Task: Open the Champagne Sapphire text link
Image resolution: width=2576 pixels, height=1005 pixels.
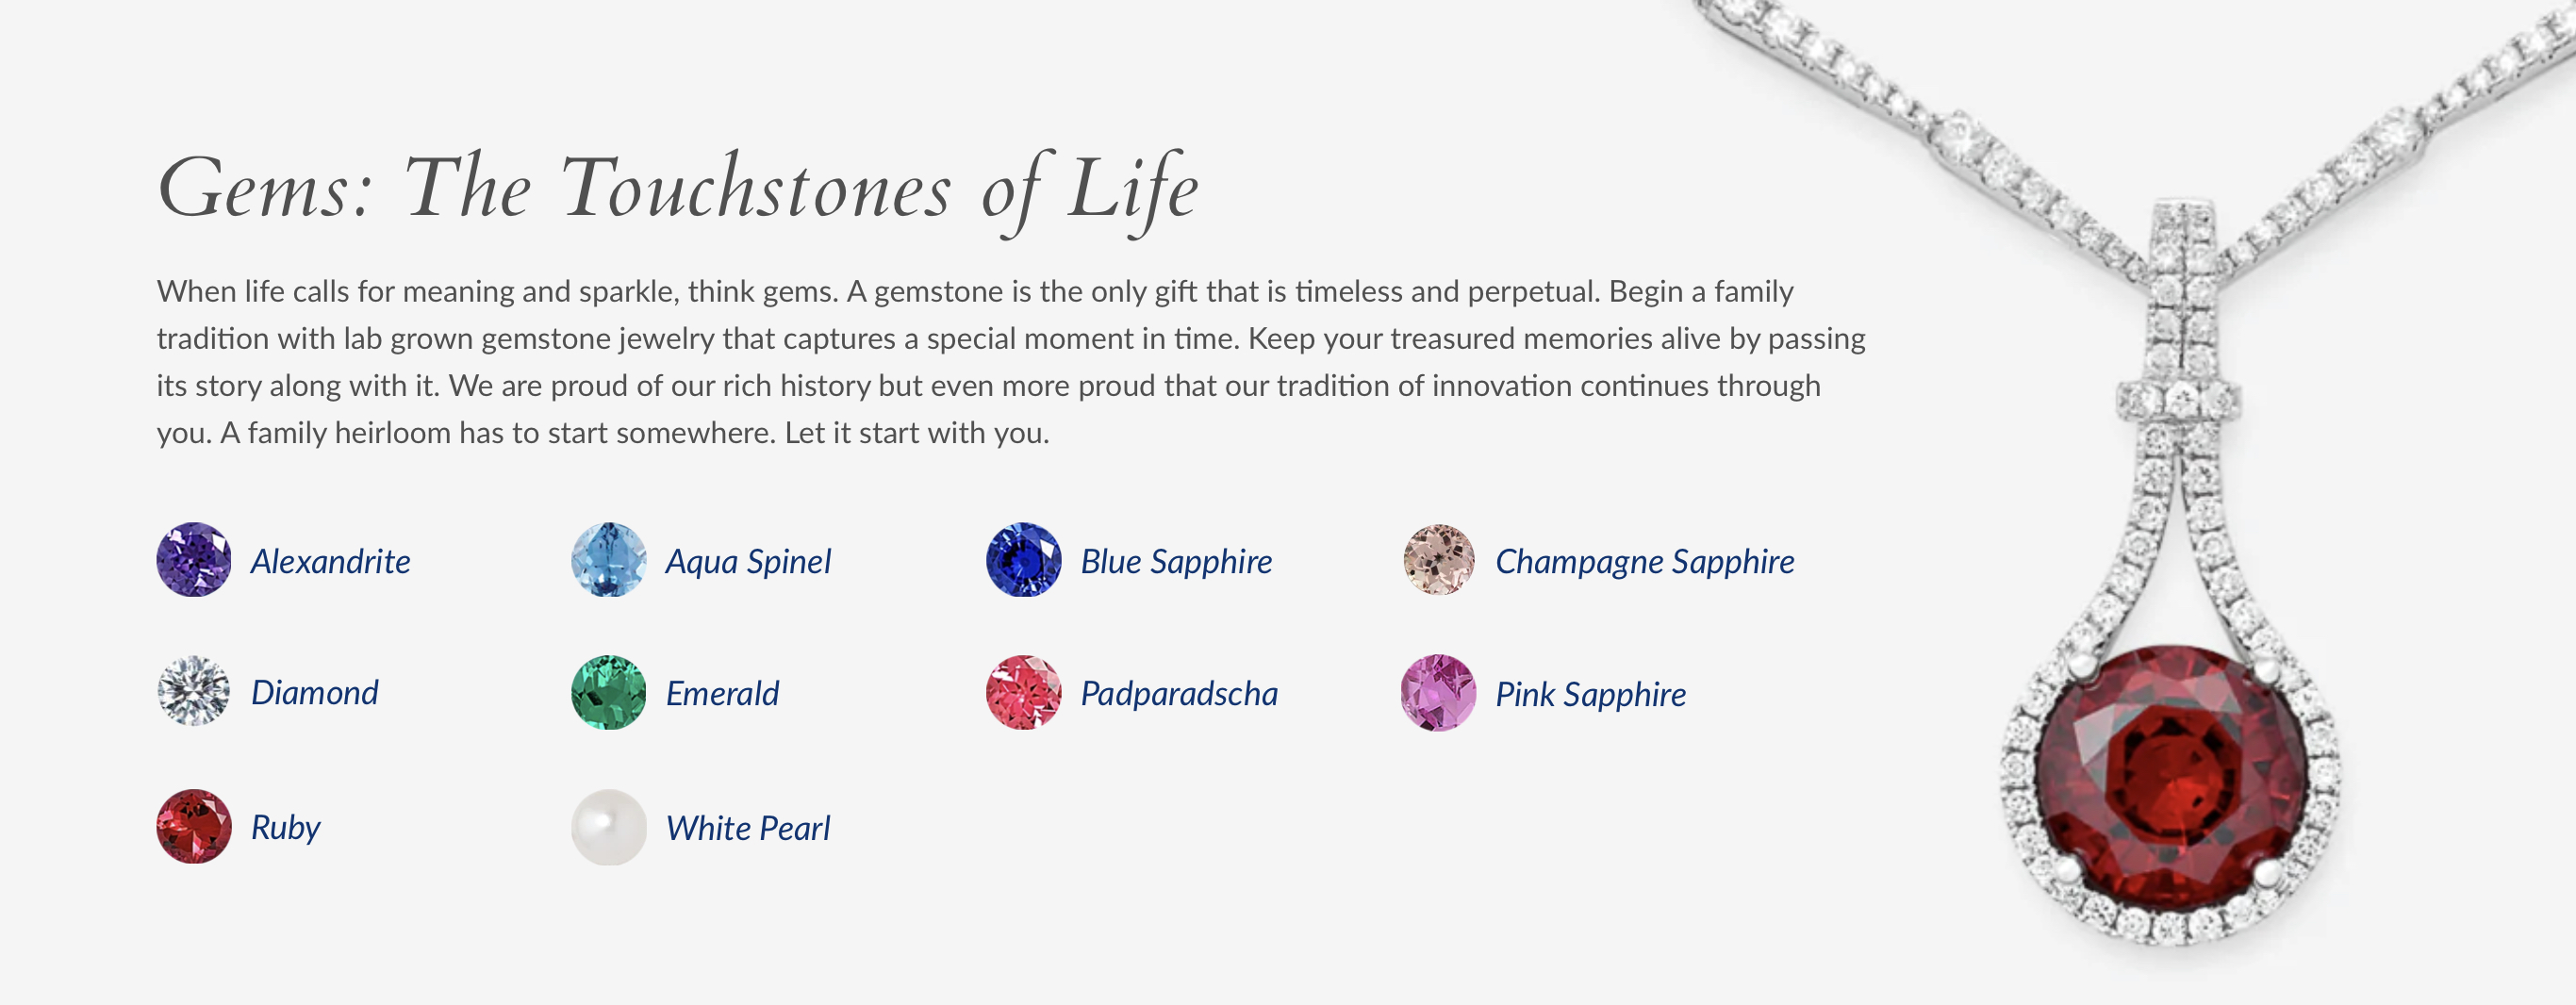Action: [x=1644, y=562]
